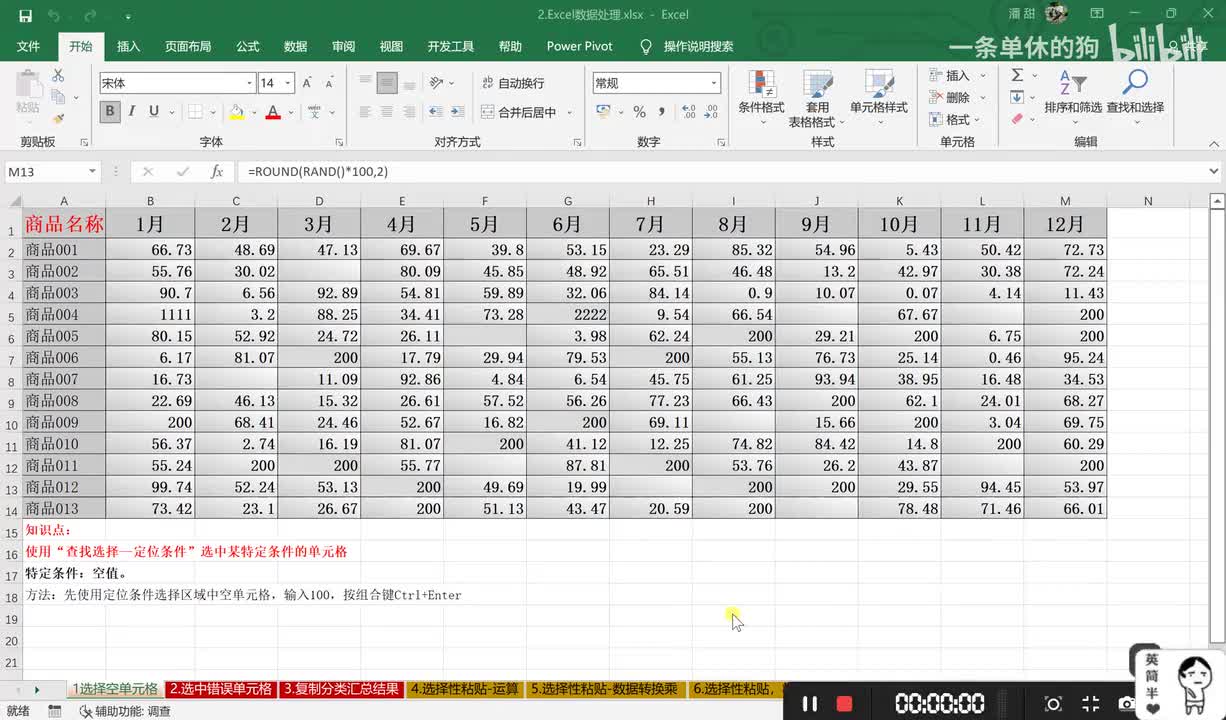The height and width of the screenshot is (720, 1226).
Task: Open sheet tab 3.复制分类汇总结果
Action: tap(342, 689)
